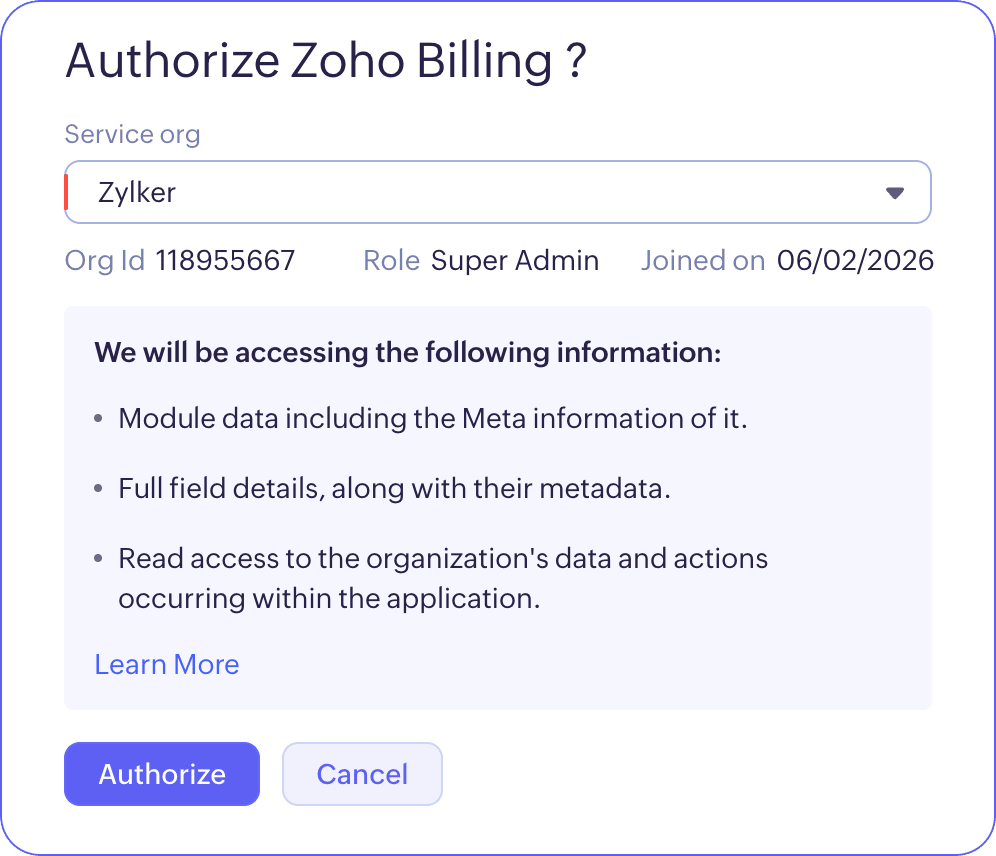The height and width of the screenshot is (856, 996).
Task: Click the Service org dropdown arrow
Action: (895, 193)
